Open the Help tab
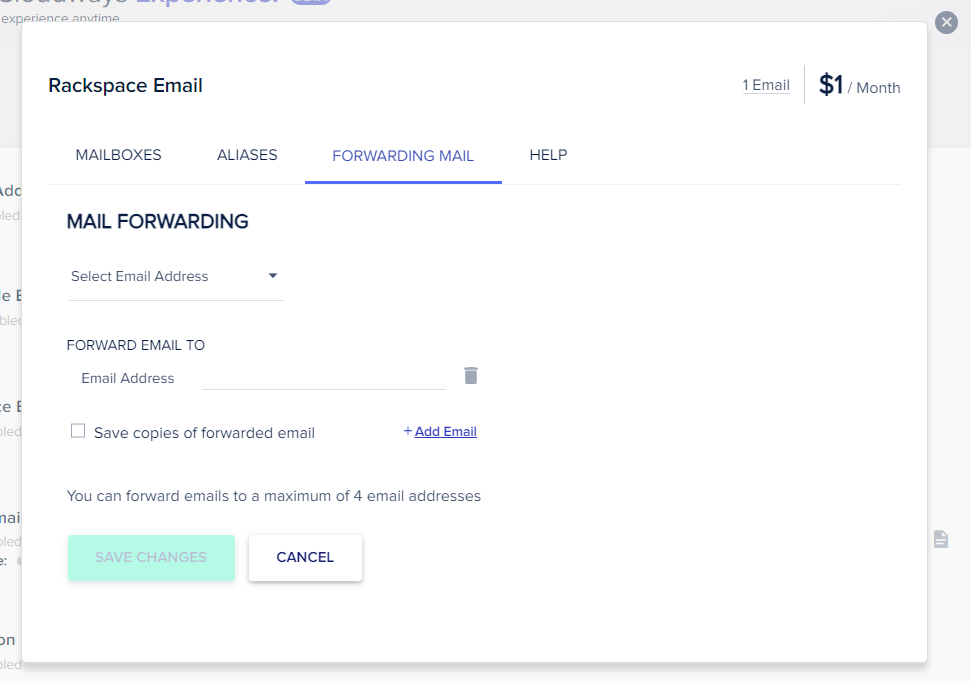971x681 pixels. [x=548, y=155]
